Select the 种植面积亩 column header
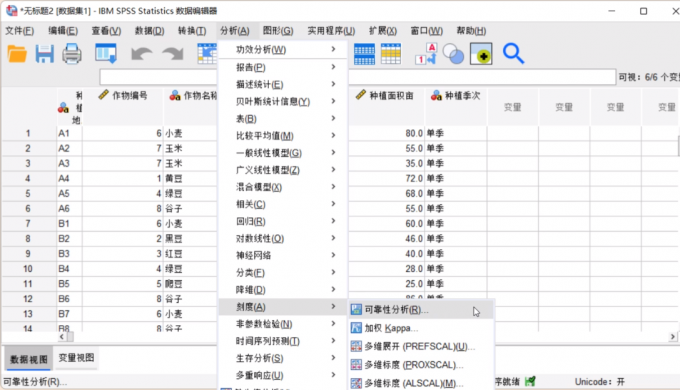Viewport: 680px width, 390px height. pos(386,106)
